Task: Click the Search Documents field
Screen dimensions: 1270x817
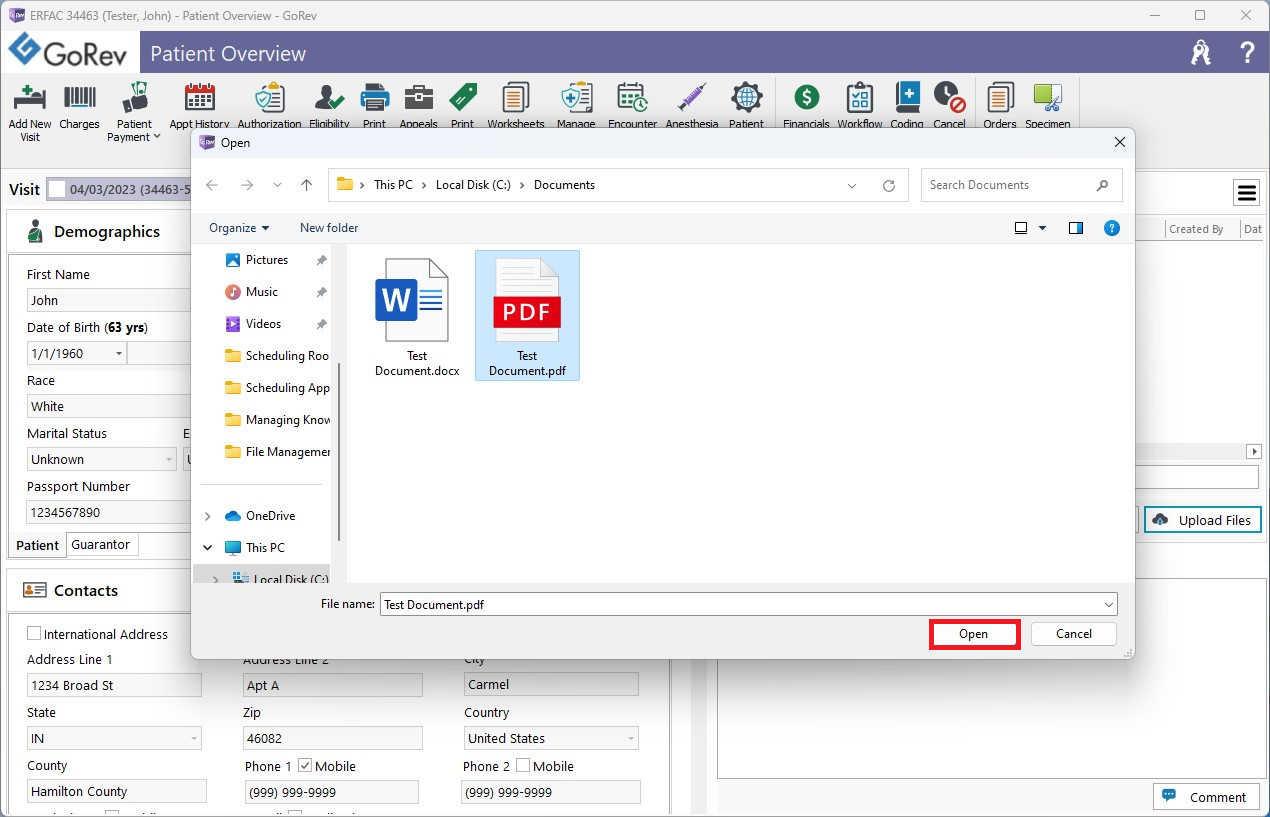Action: (1021, 185)
